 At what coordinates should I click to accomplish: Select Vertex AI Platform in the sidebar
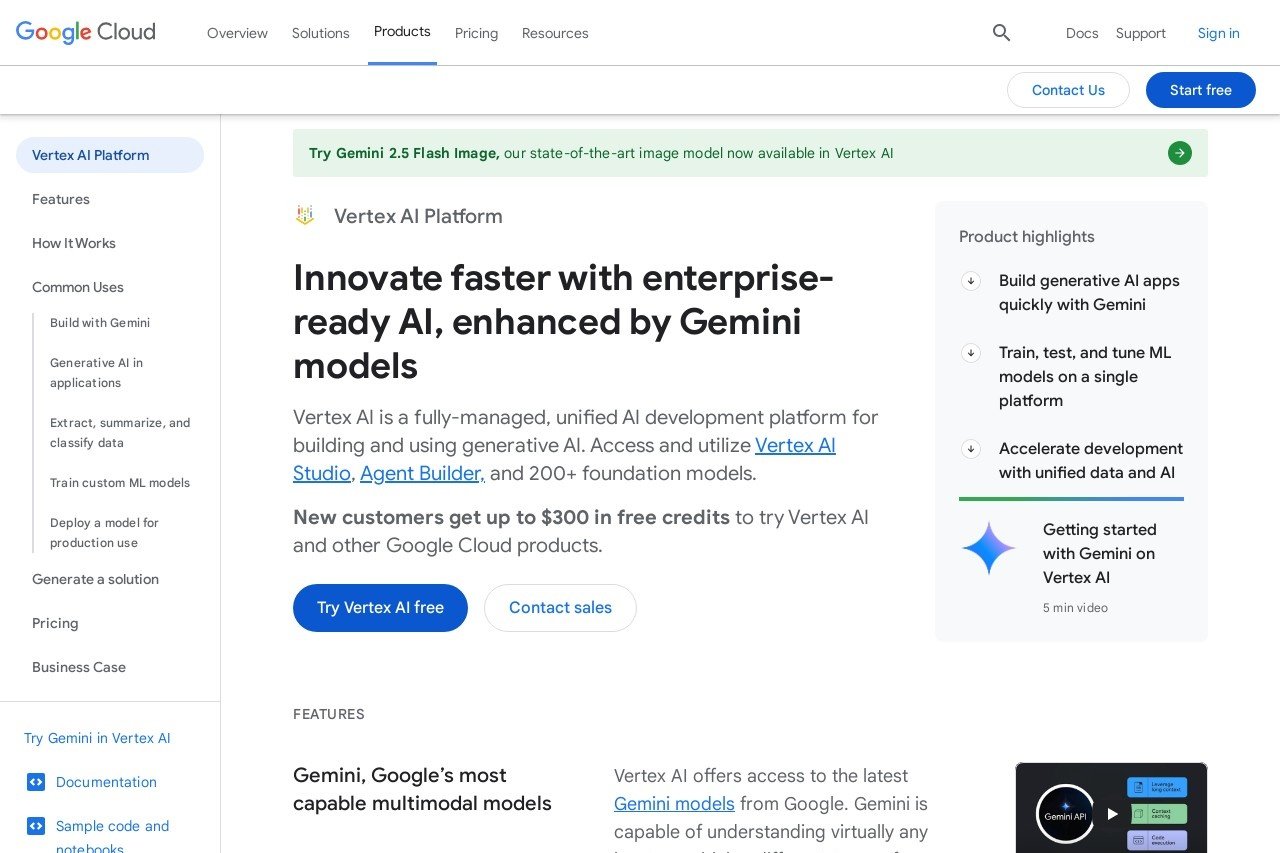point(110,155)
